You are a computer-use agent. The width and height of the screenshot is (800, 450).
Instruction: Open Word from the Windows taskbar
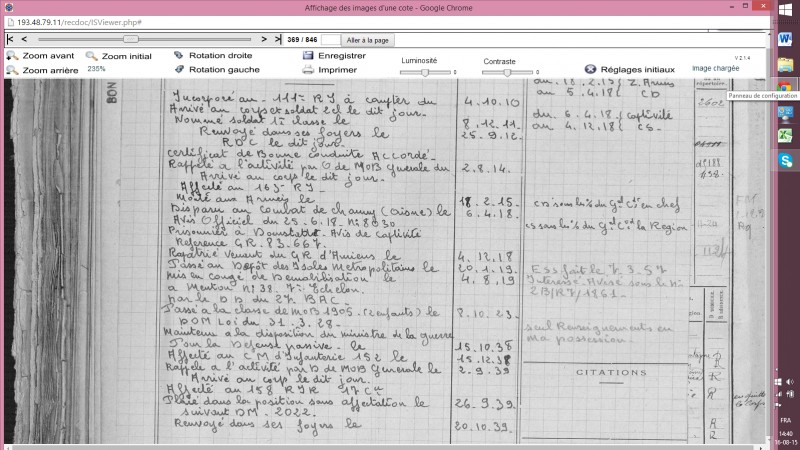click(x=785, y=39)
